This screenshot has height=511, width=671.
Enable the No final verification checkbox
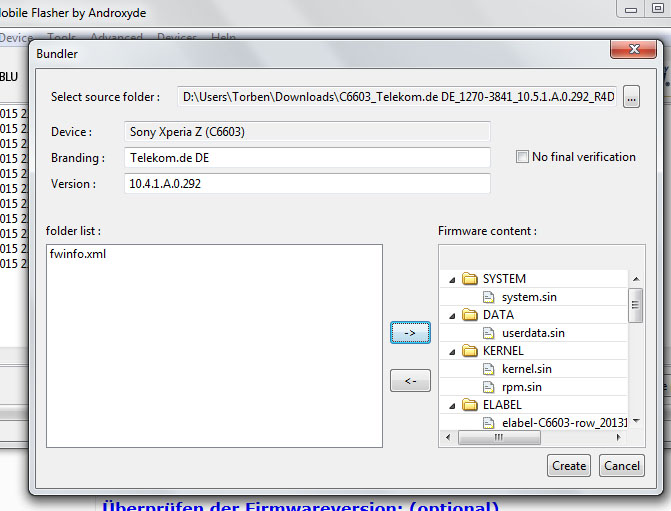pyautogui.click(x=522, y=157)
